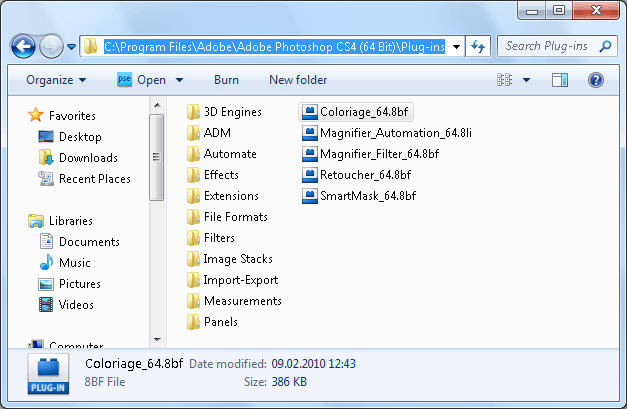Image resolution: width=627 pixels, height=409 pixels.
Task: Click the Open button with pse icon
Action: coord(142,80)
